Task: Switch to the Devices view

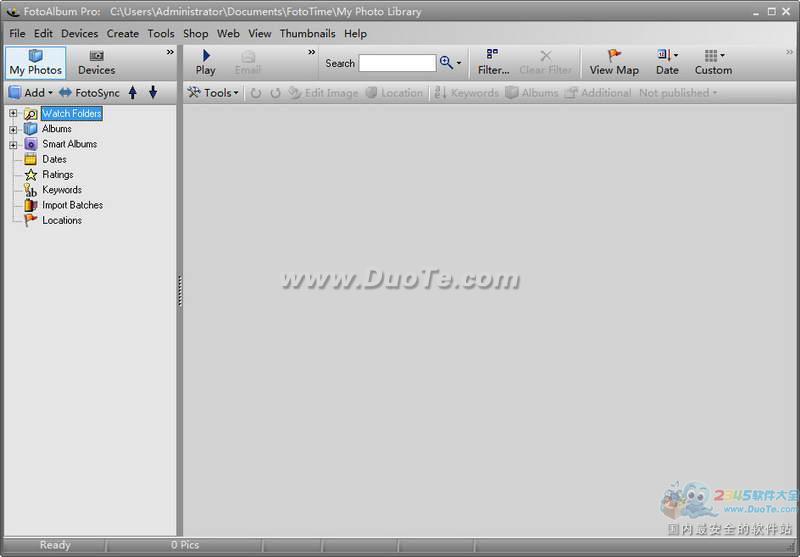Action: click(96, 63)
